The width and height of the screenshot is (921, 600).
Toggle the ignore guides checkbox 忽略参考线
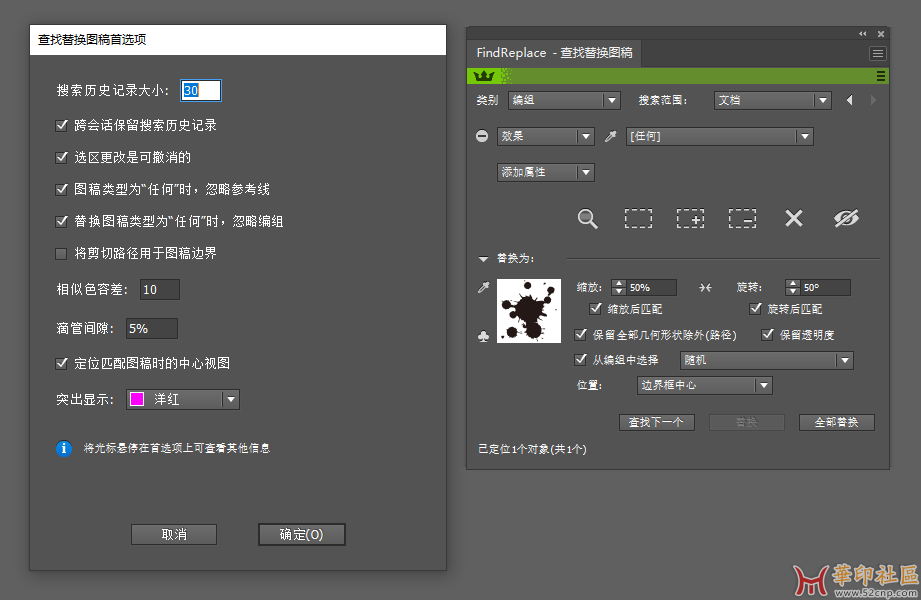click(x=61, y=189)
